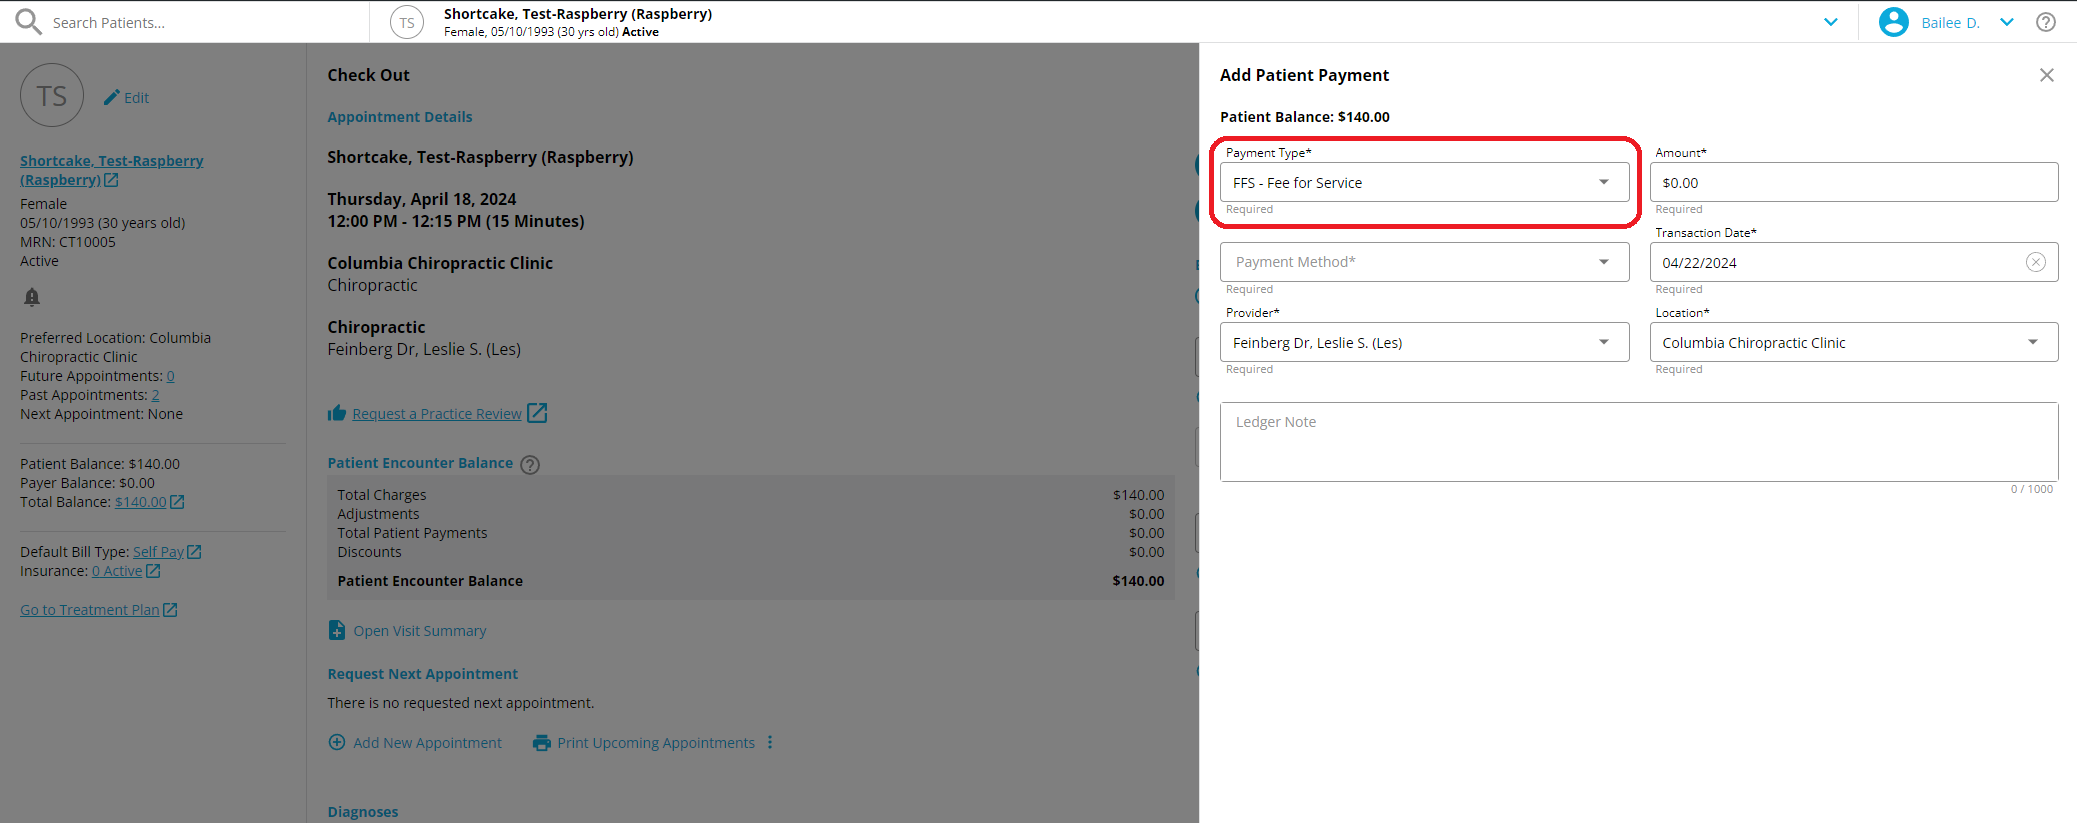
Task: Click the printer icon for upcoming appointments
Action: (x=542, y=743)
